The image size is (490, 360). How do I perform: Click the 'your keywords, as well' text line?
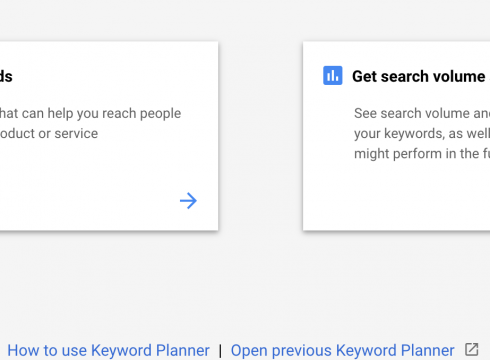pos(422,134)
